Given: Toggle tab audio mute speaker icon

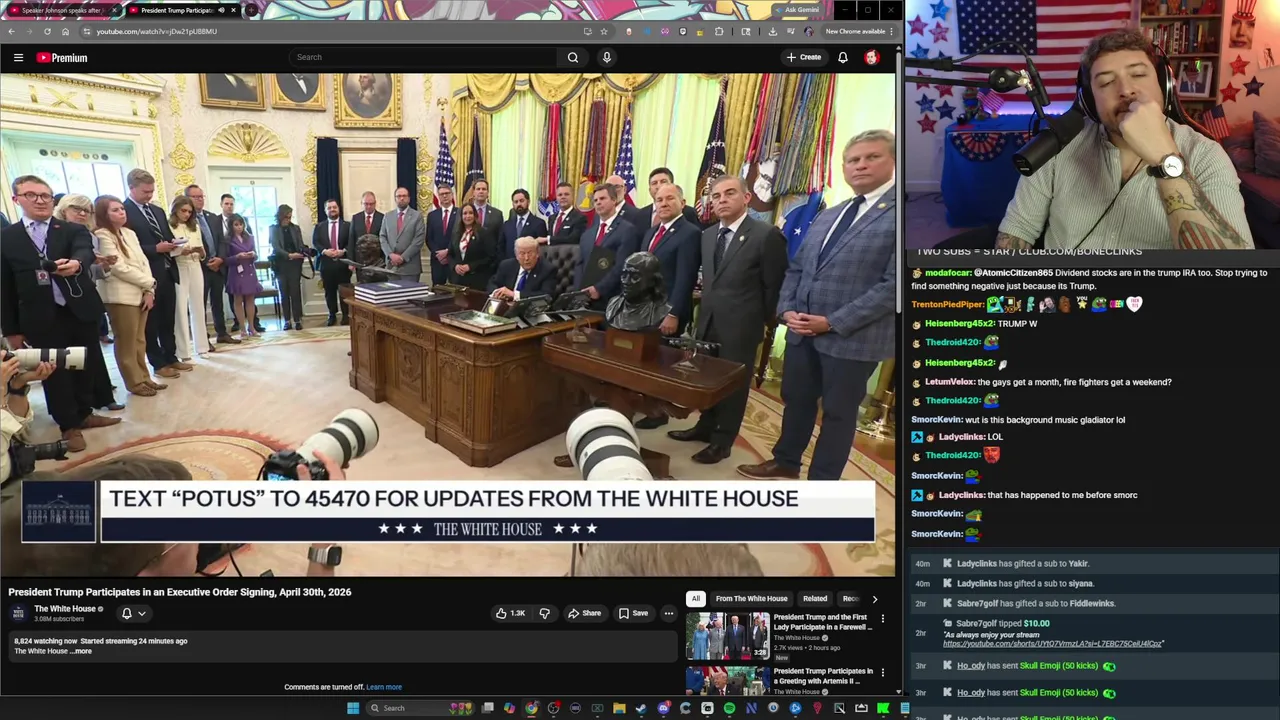Looking at the screenshot, I should click(221, 10).
